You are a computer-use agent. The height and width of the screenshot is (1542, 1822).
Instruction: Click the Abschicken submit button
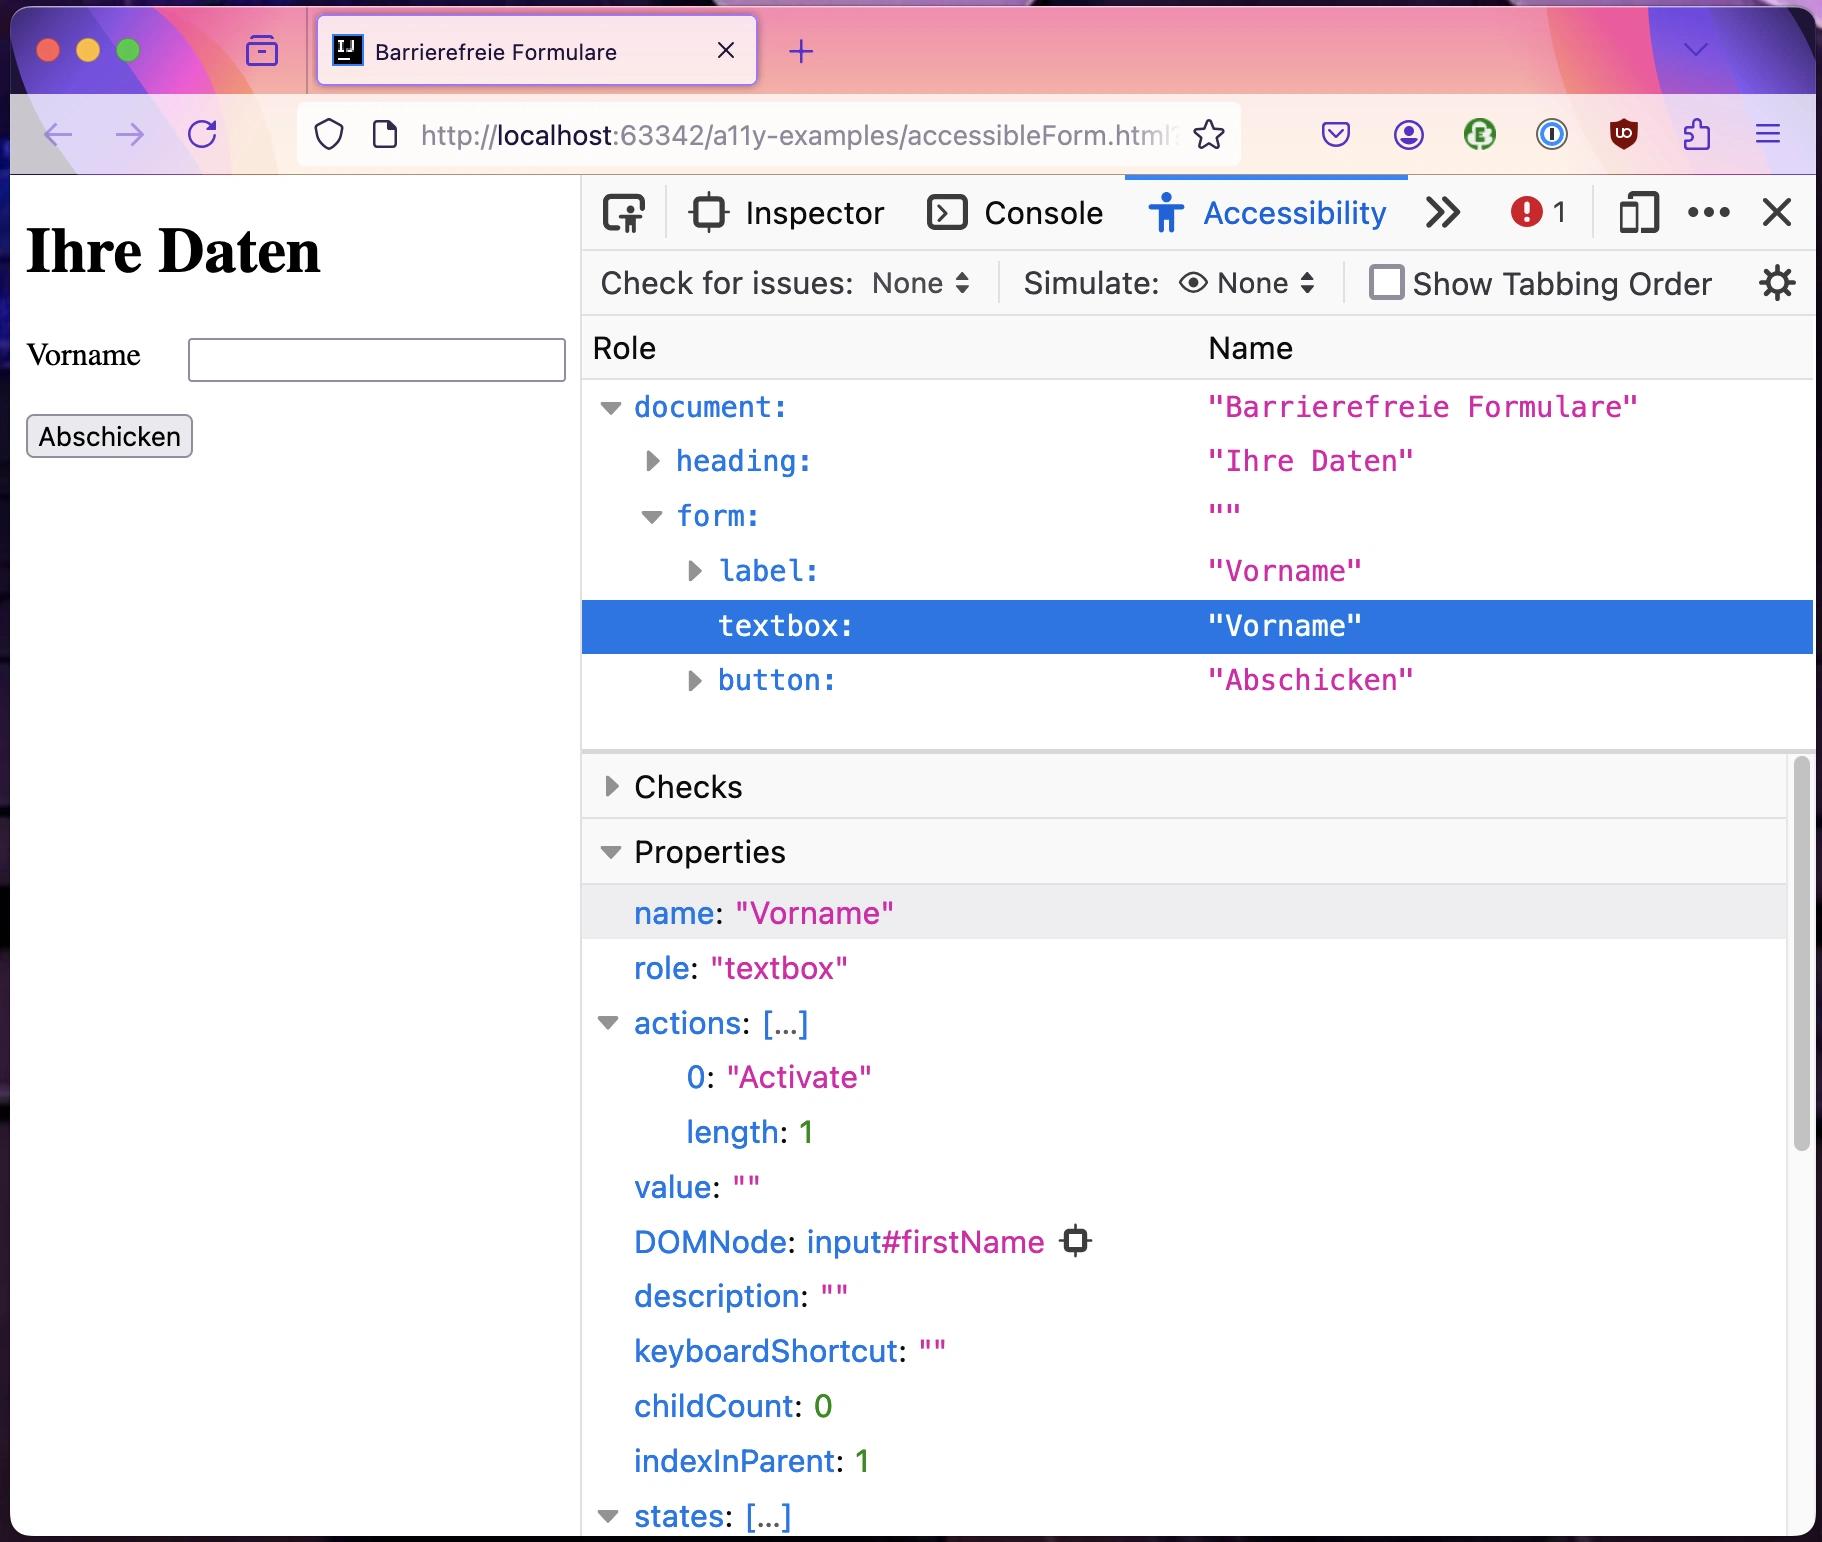(109, 437)
